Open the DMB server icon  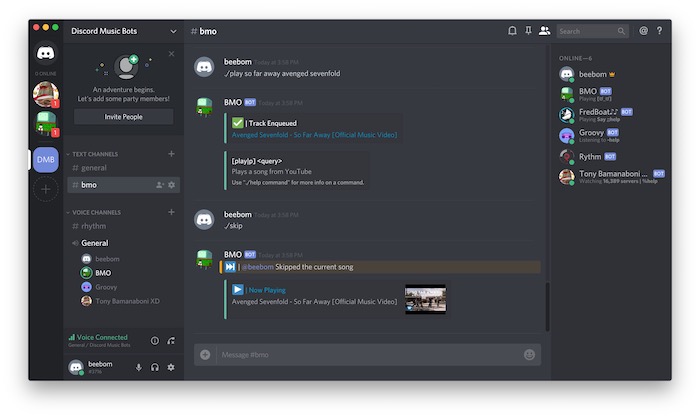(x=46, y=159)
